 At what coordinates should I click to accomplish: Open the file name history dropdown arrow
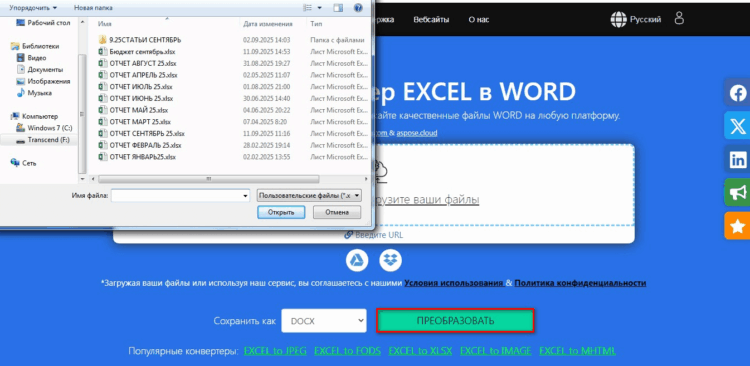[246, 196]
